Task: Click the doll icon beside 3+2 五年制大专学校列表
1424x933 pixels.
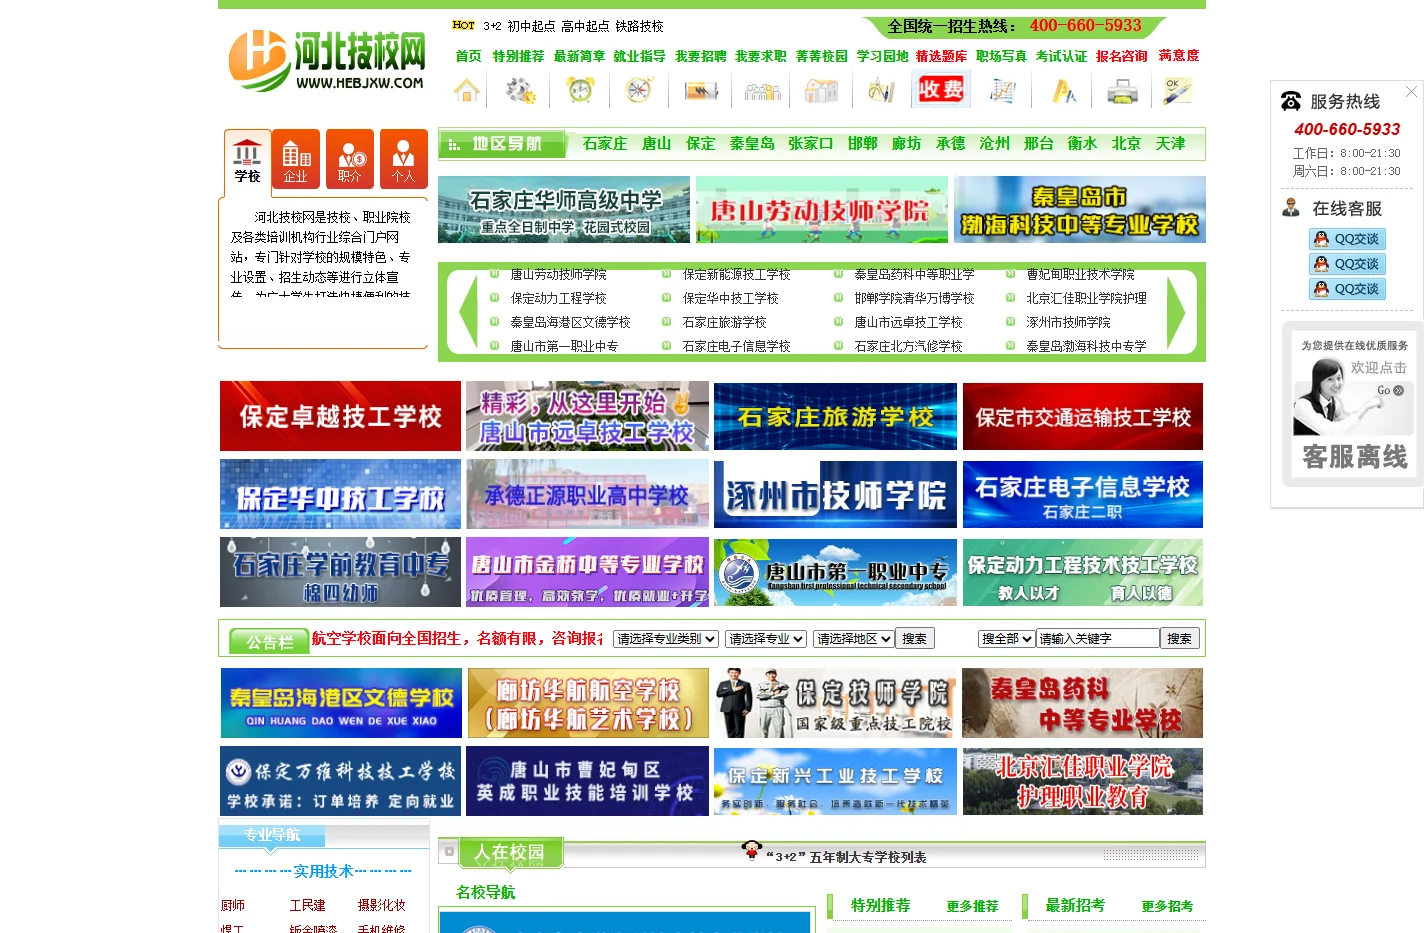Action: 752,851
